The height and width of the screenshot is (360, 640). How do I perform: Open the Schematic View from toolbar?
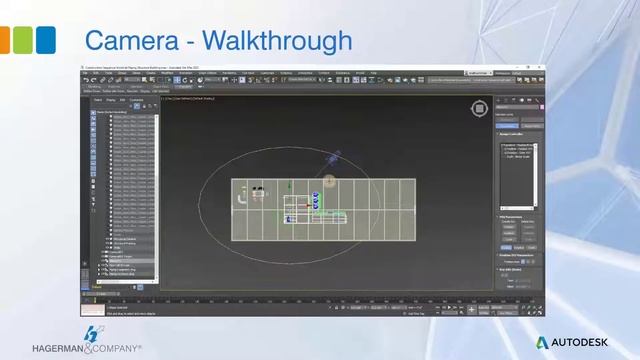pos(372,80)
